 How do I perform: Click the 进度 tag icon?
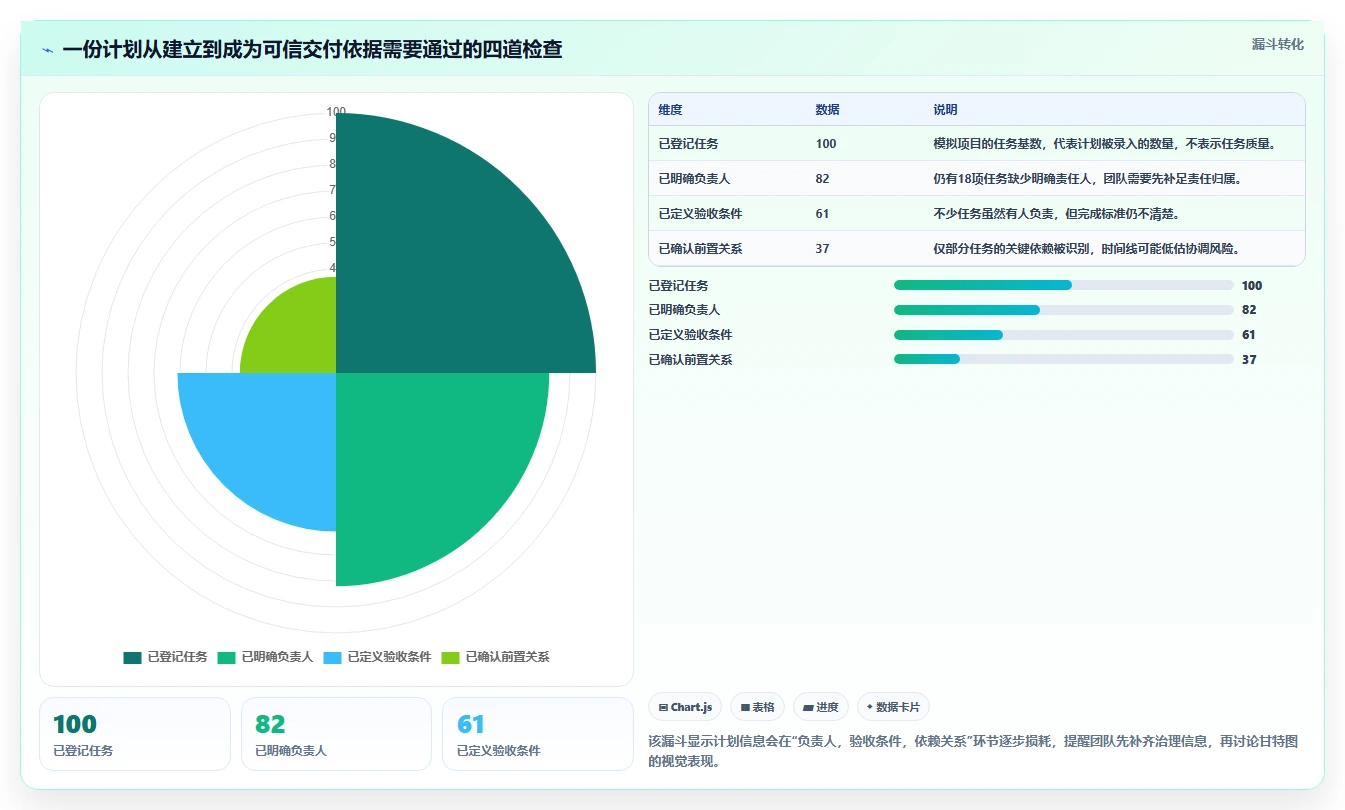[808, 707]
